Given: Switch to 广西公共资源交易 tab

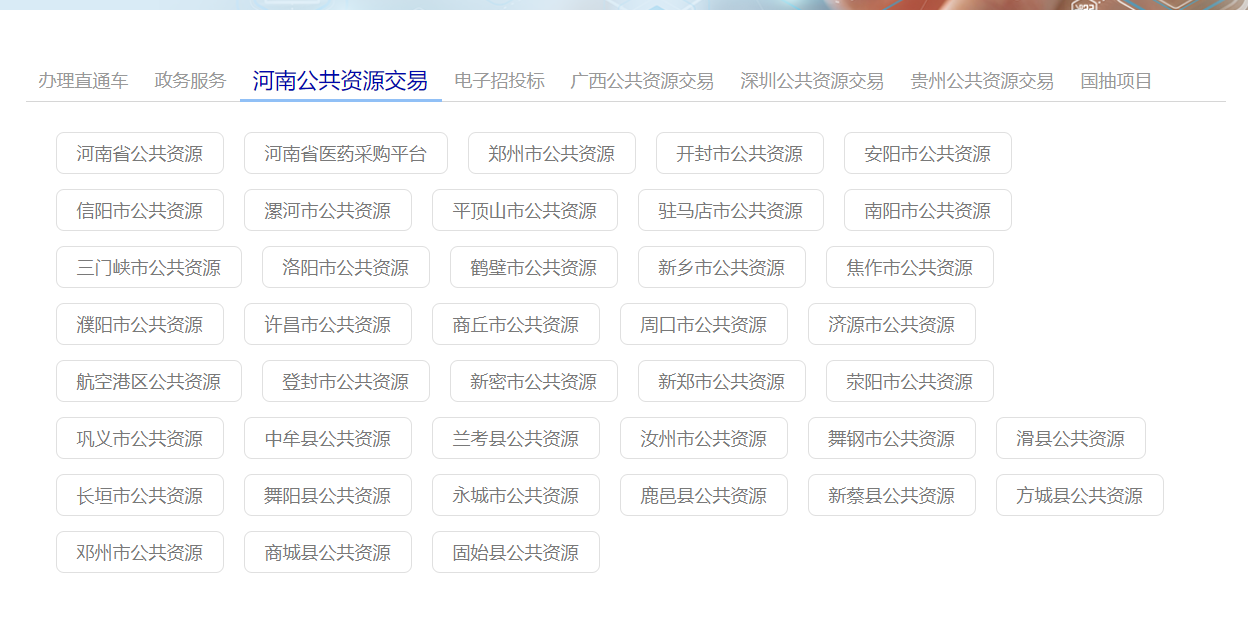Looking at the screenshot, I should point(642,81).
